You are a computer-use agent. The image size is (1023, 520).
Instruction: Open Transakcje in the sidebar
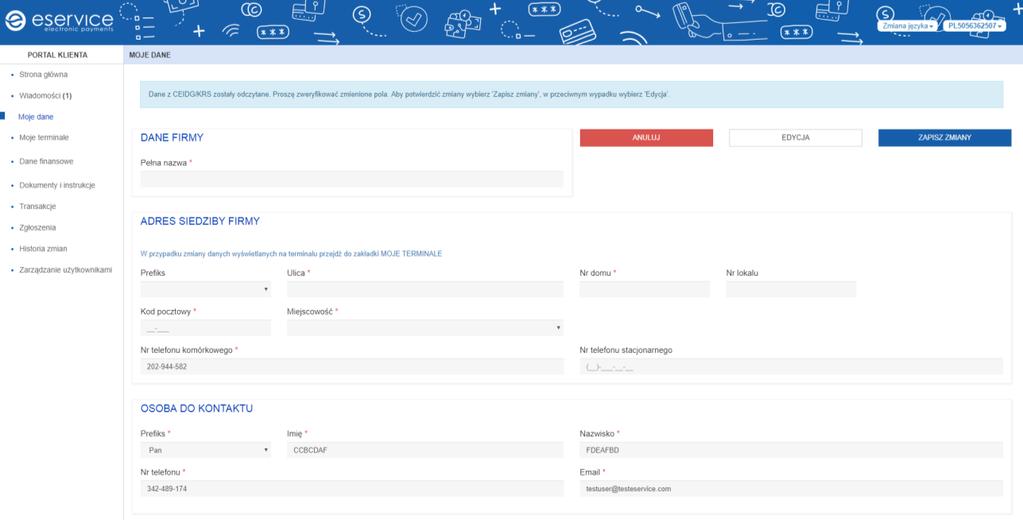pos(38,206)
